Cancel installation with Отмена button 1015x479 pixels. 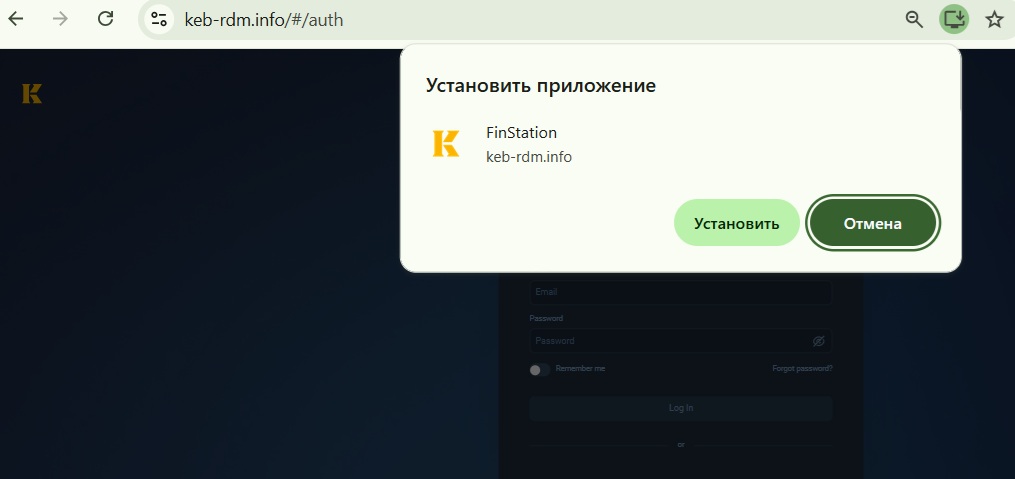pos(873,223)
